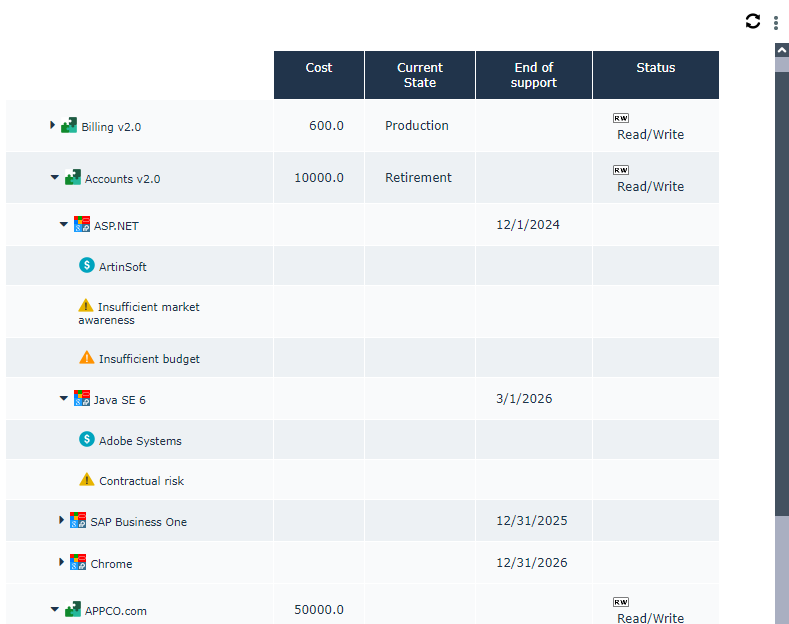Collapse the Accounts v2.0 node
Screen dimensions: 789x624
pos(55,178)
